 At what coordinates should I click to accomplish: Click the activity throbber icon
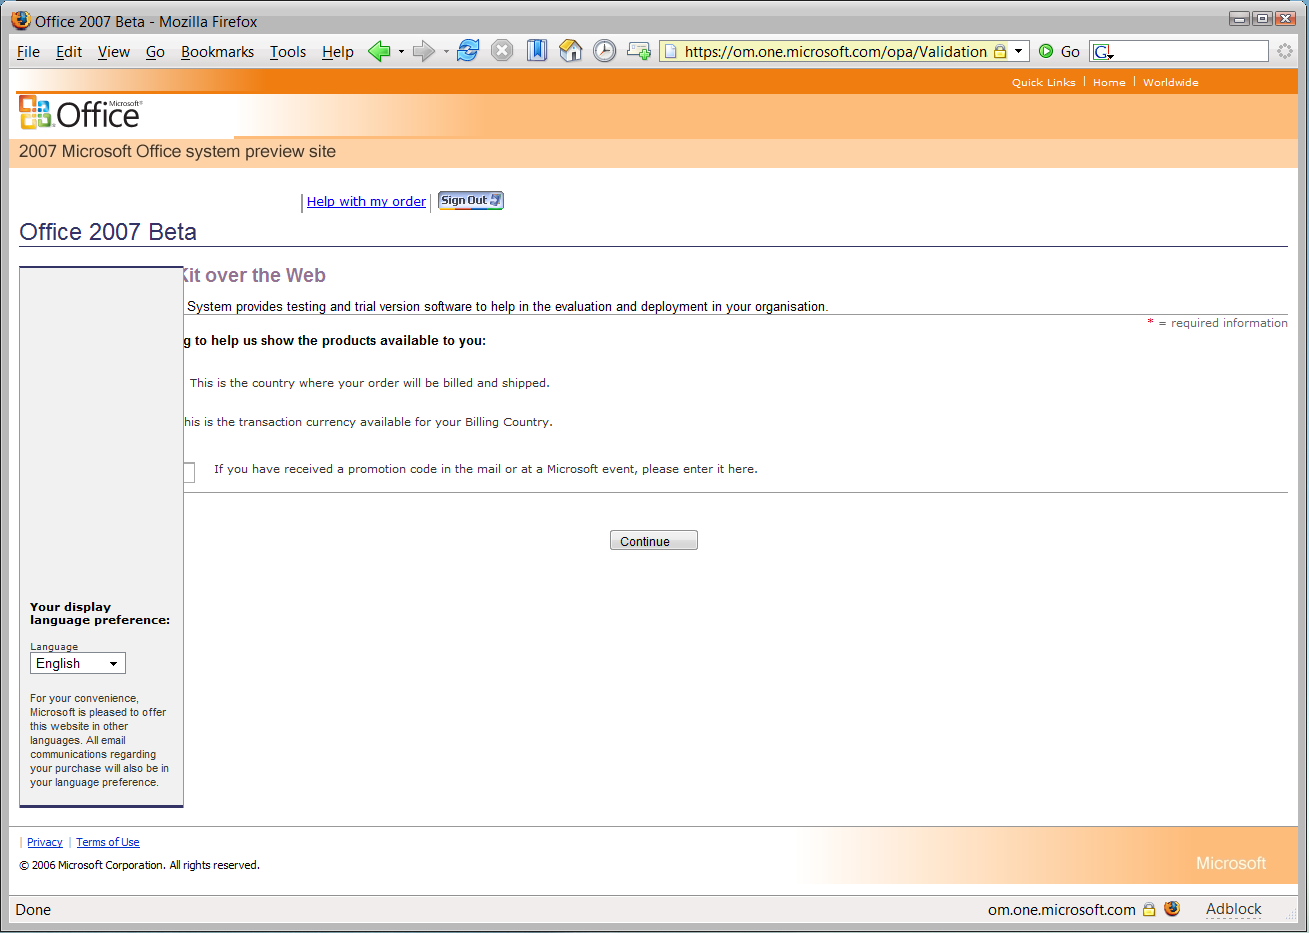click(x=1285, y=51)
